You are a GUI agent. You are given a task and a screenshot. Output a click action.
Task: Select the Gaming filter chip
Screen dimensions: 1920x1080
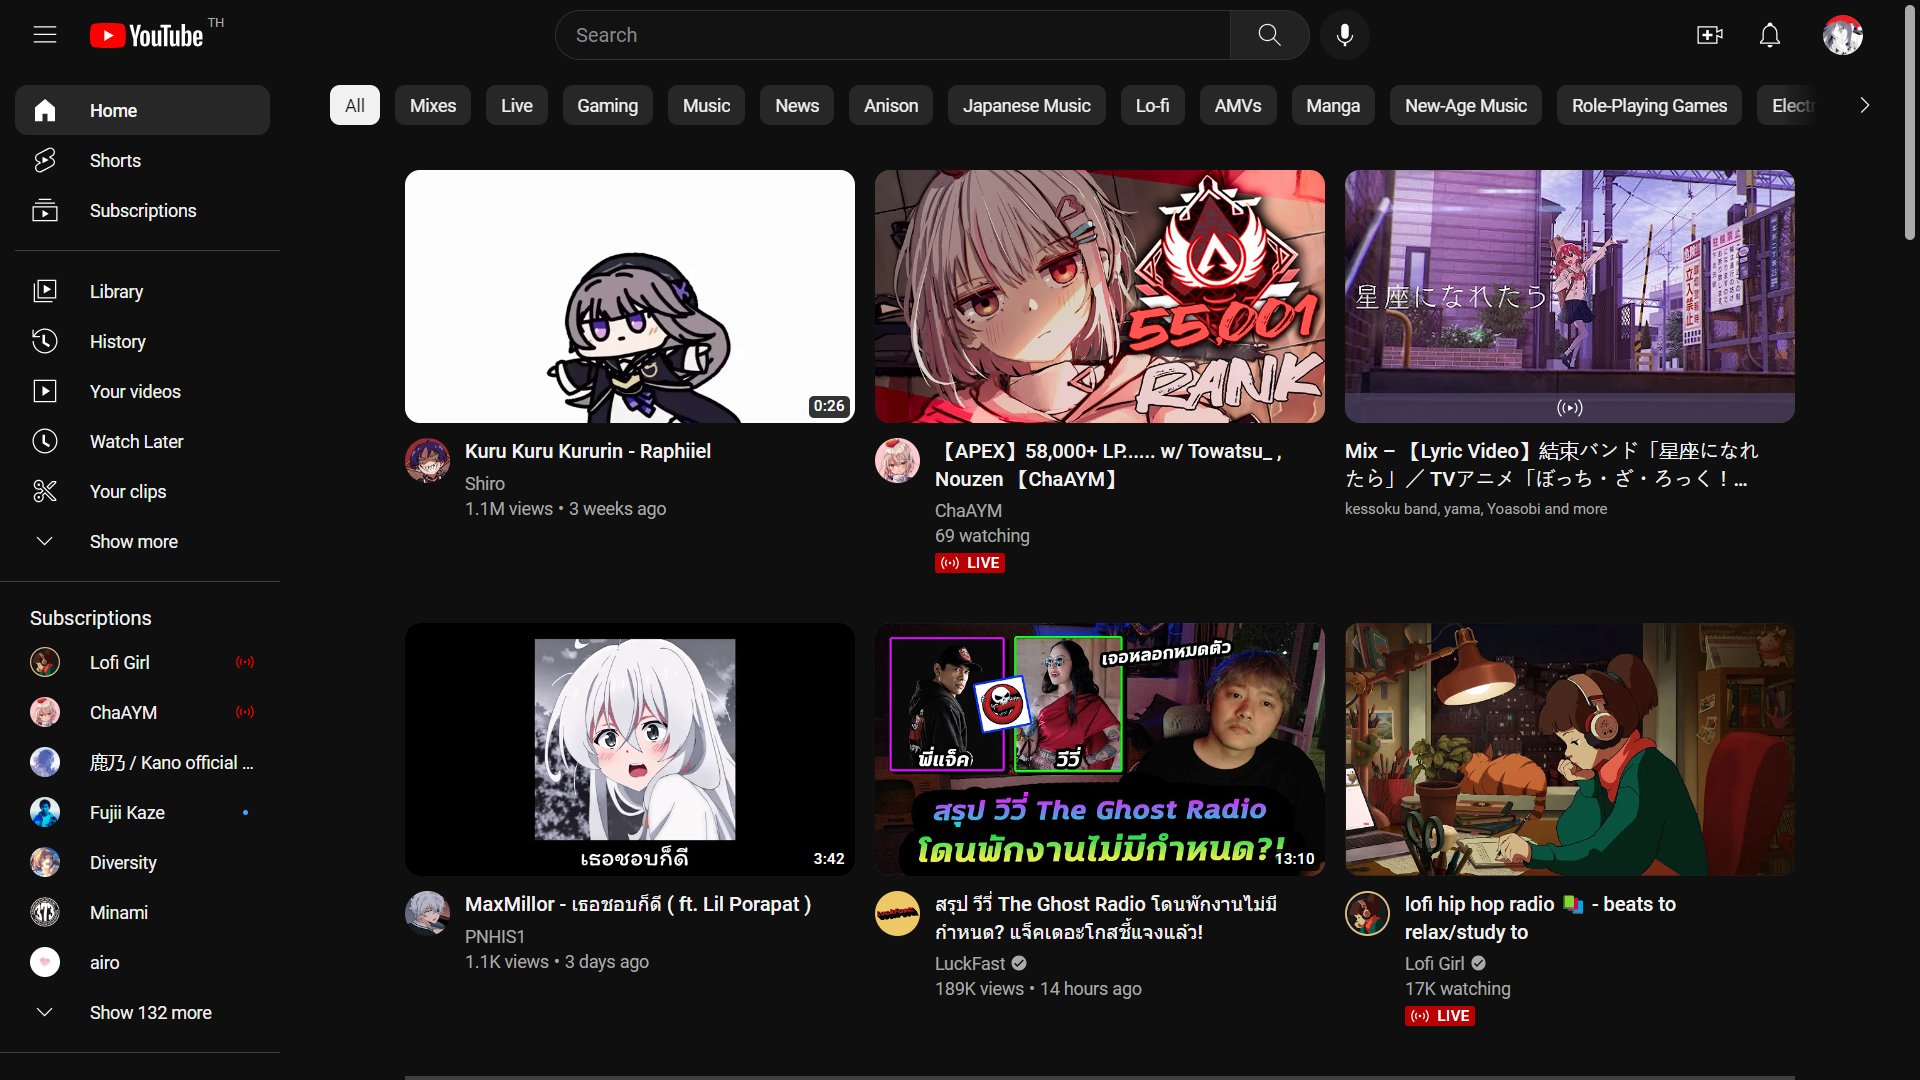tap(607, 105)
